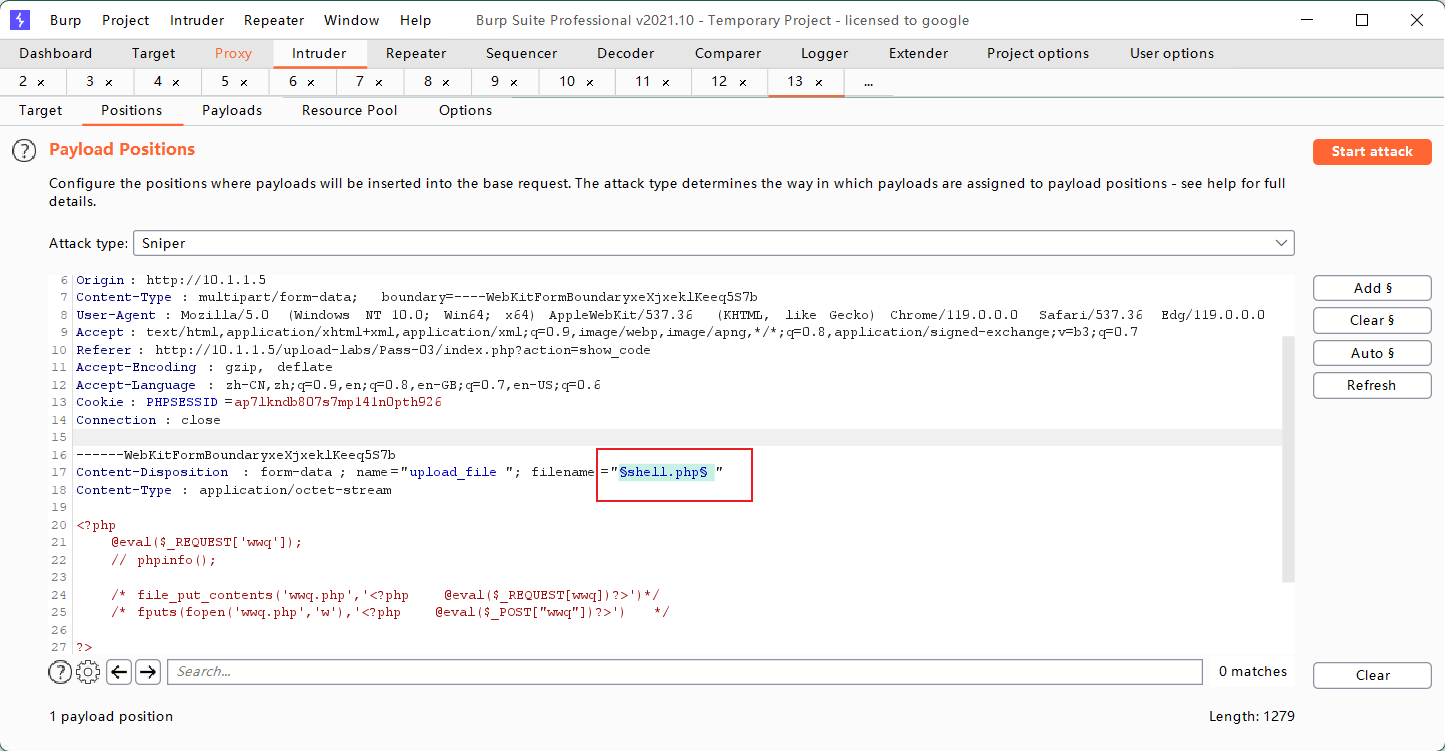Open editor settings gear icon
Viewport: 1445px width, 751px height.
[x=88, y=672]
